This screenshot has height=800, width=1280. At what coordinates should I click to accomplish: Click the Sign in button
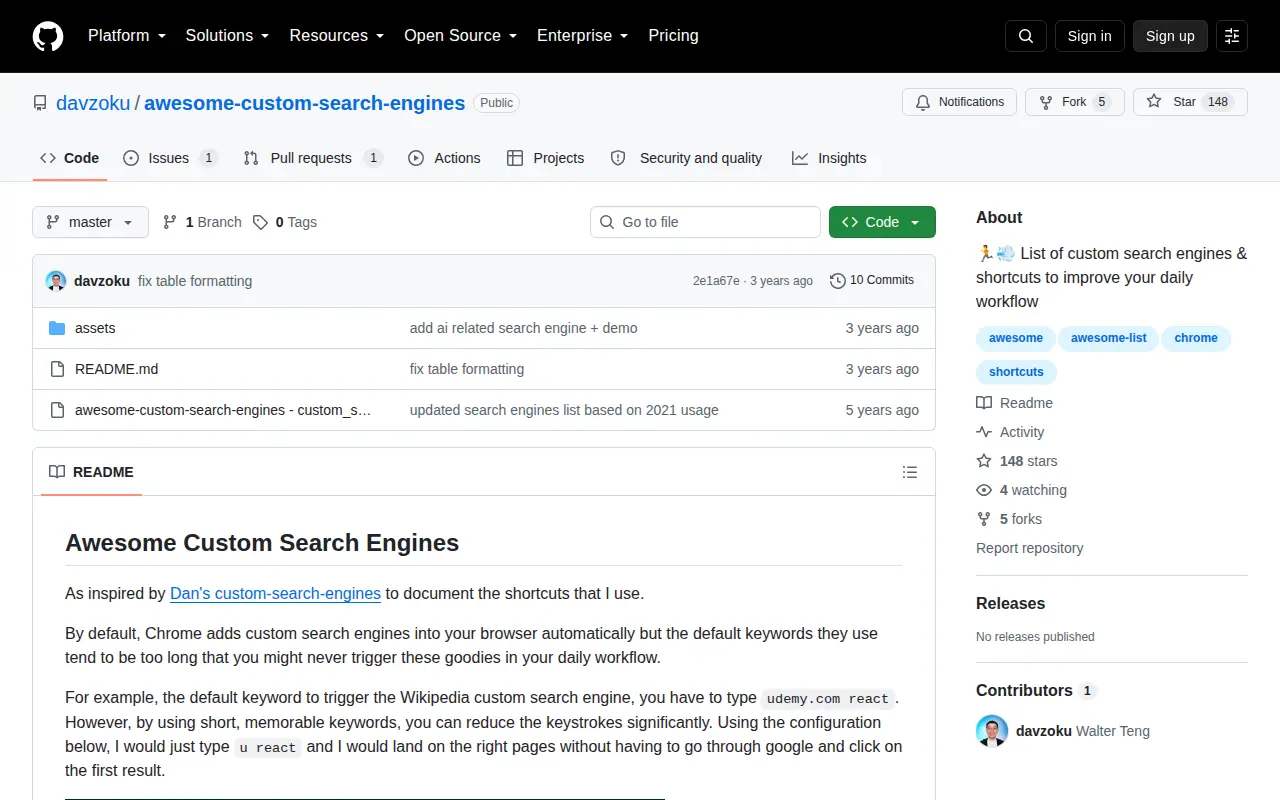point(1089,36)
